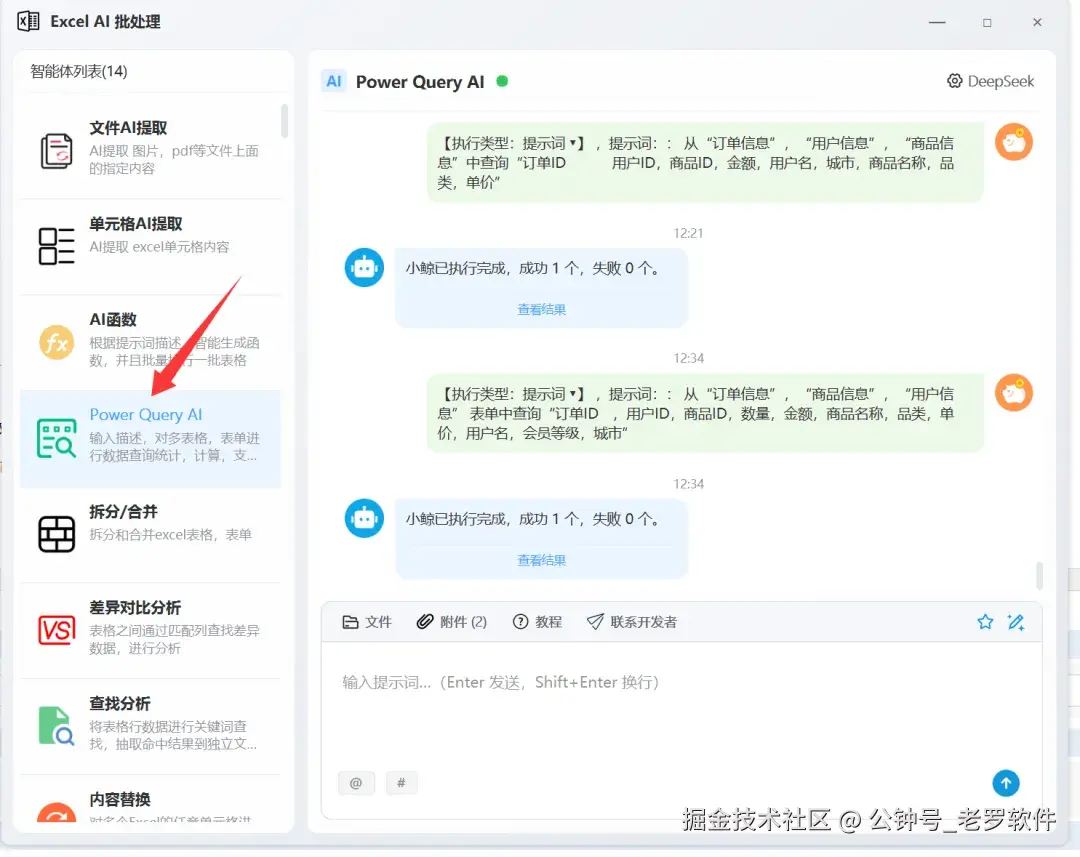Select AI函数 list entry title
Viewport: 1080px width, 857px height.
click(x=113, y=320)
